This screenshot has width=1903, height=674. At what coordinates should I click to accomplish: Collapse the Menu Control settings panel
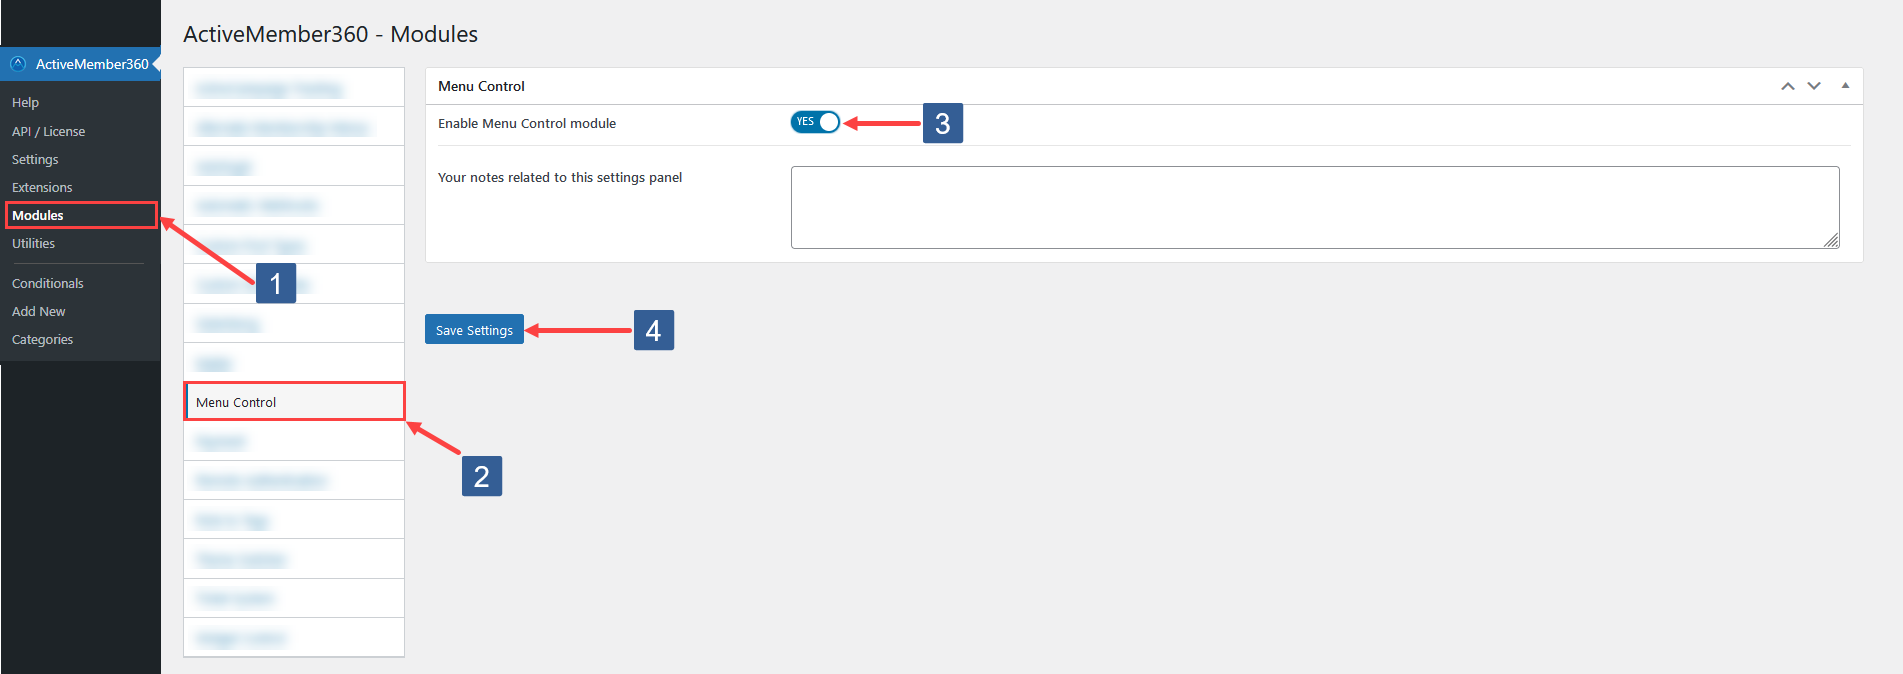tap(1845, 86)
